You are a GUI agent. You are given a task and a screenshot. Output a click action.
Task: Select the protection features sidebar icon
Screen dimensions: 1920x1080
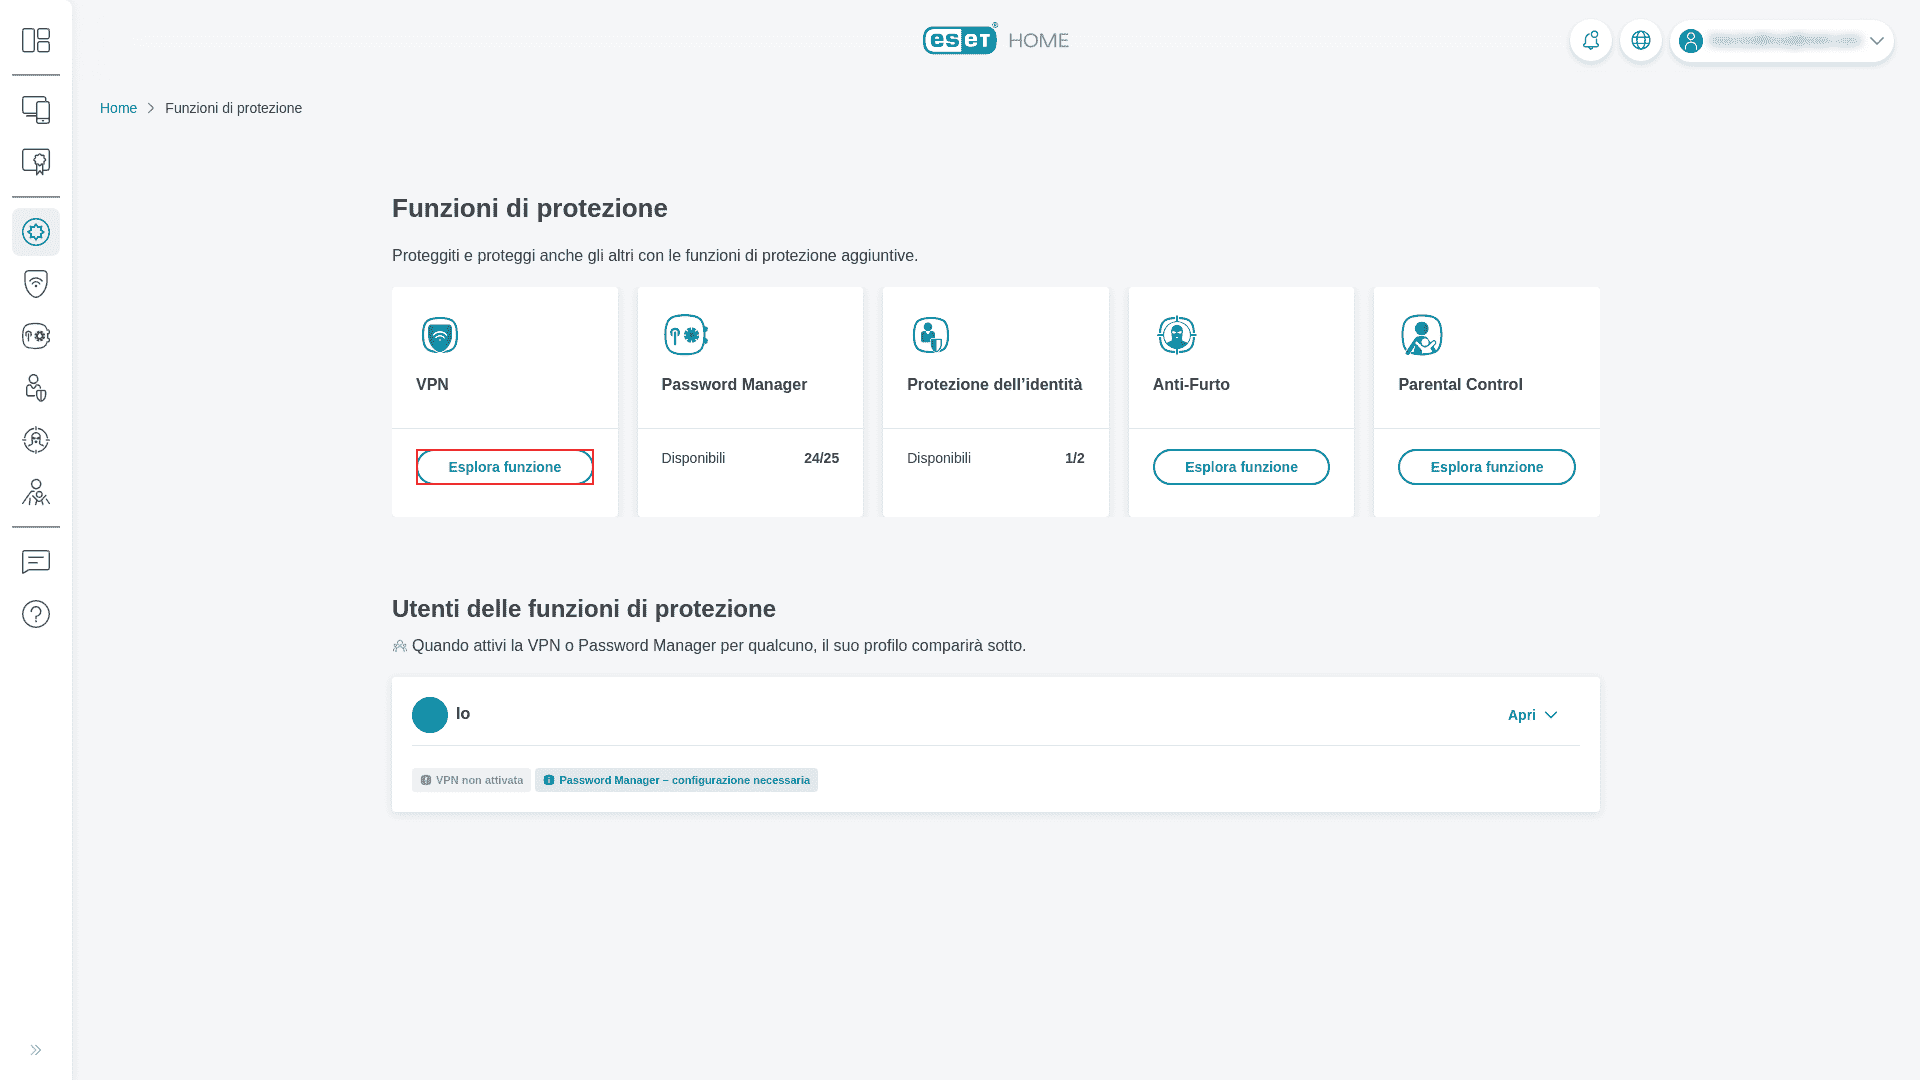pos(36,232)
